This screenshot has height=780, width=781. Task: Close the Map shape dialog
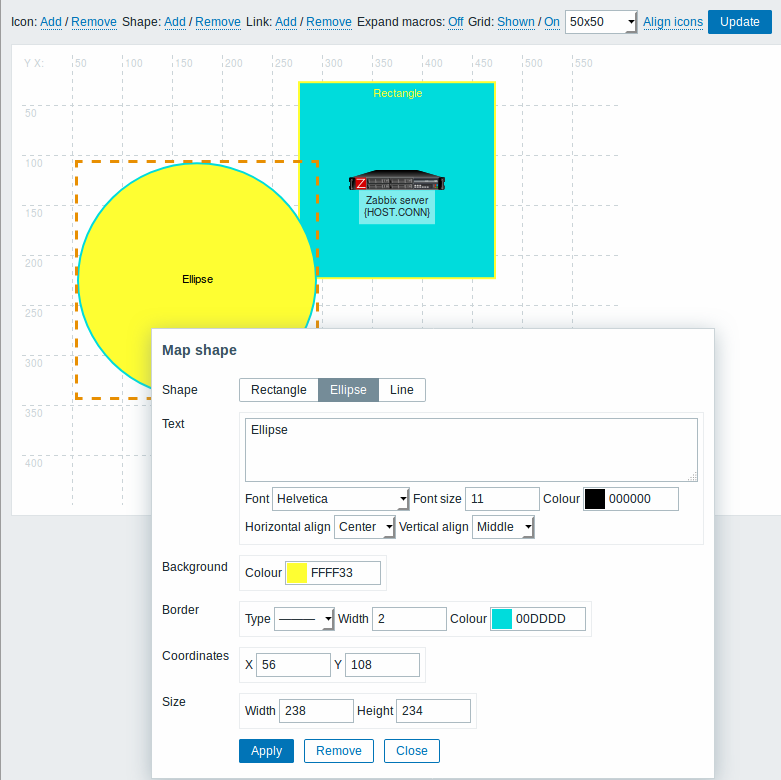[x=412, y=751]
